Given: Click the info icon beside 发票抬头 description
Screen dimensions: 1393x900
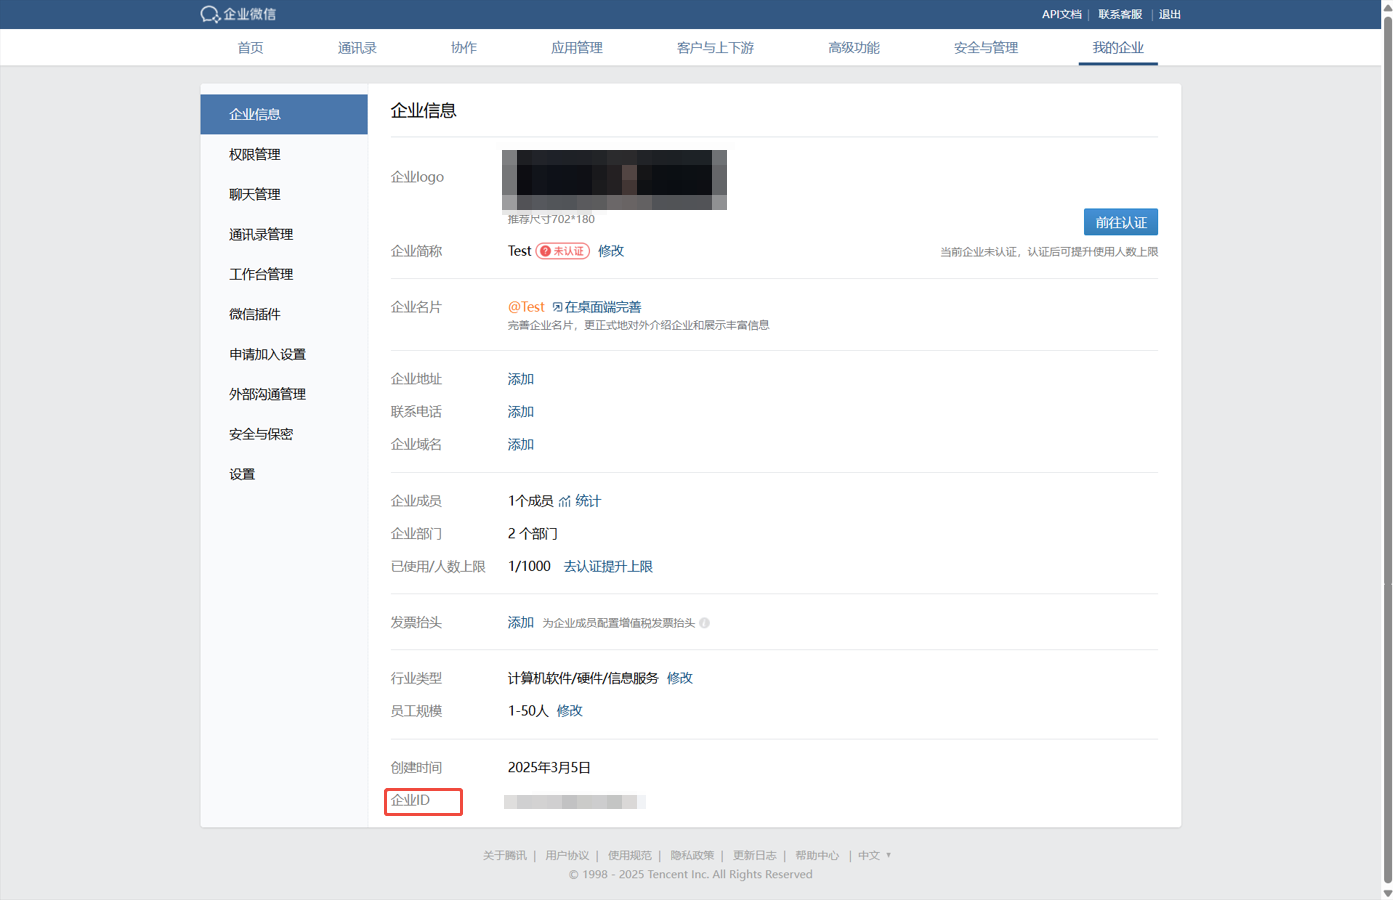Looking at the screenshot, I should [x=704, y=623].
